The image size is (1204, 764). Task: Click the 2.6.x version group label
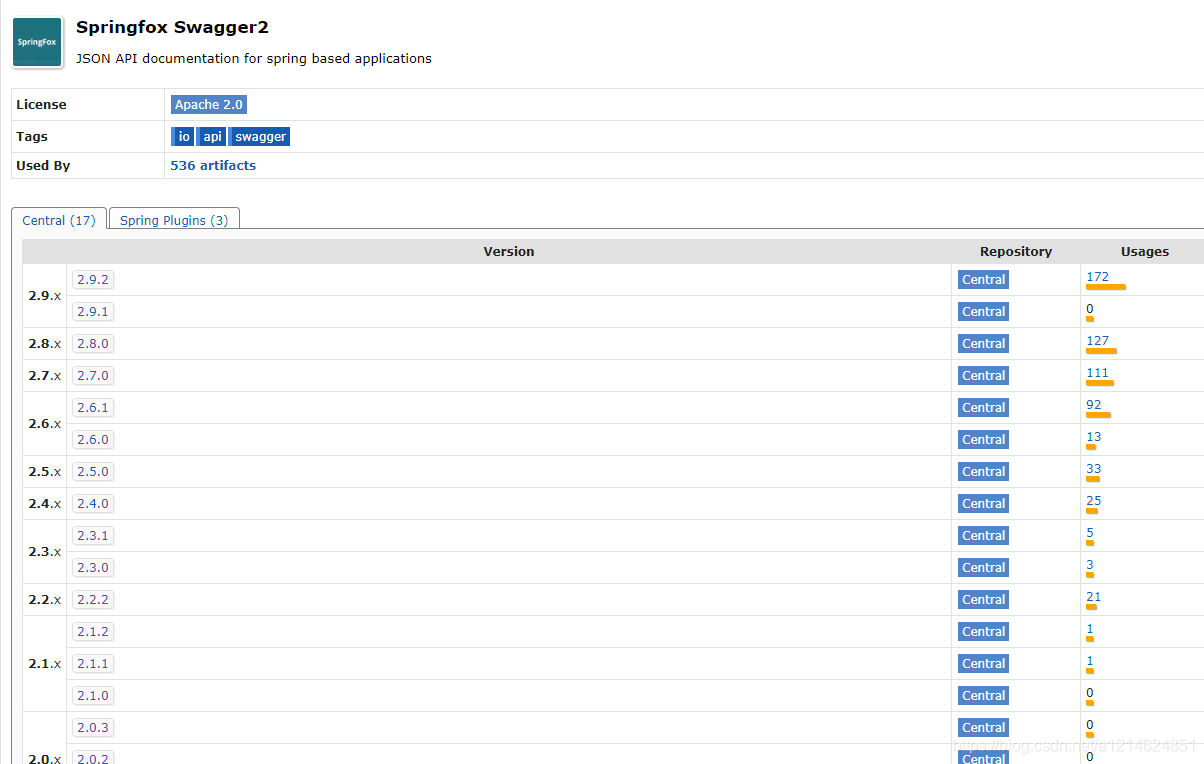point(45,424)
